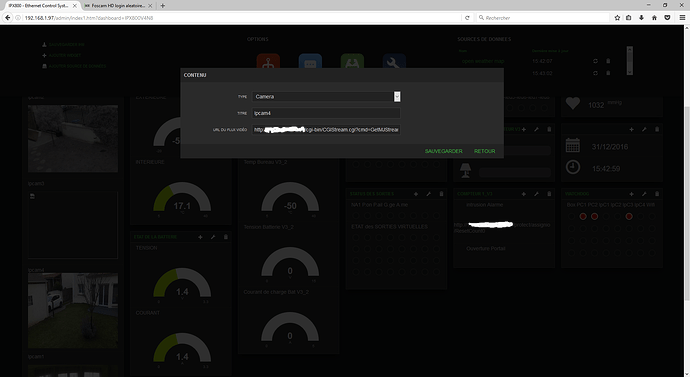Click the lamp icon in the pane
Viewport: 690px width, 377px height.
click(x=465, y=170)
